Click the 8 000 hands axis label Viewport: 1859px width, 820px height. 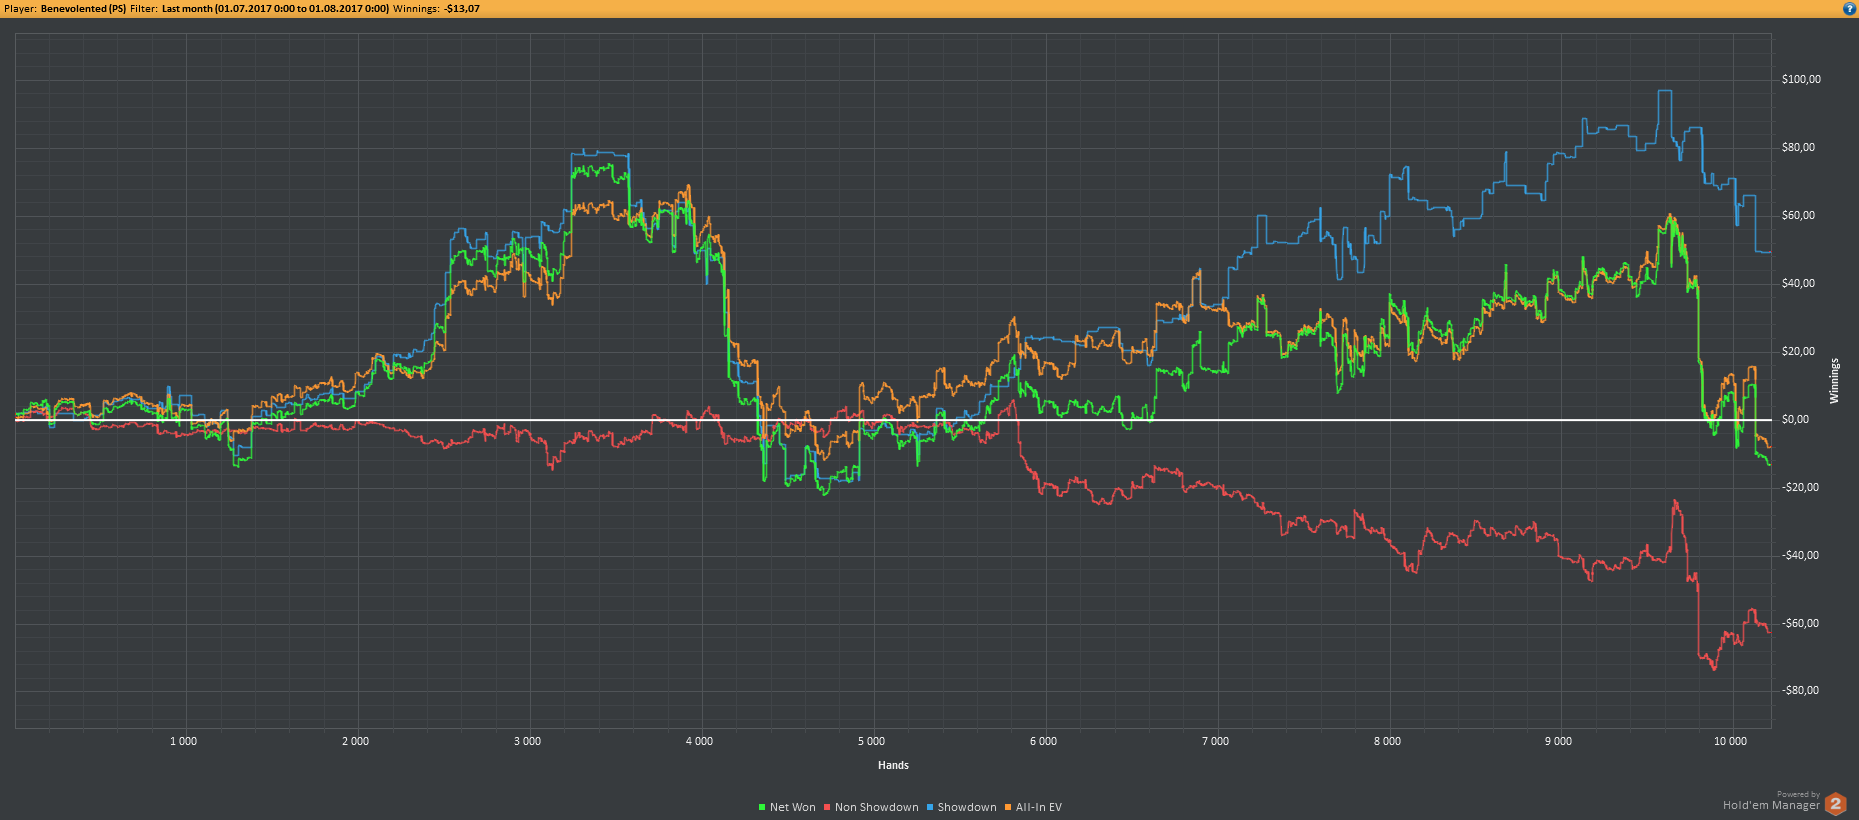tap(1387, 741)
